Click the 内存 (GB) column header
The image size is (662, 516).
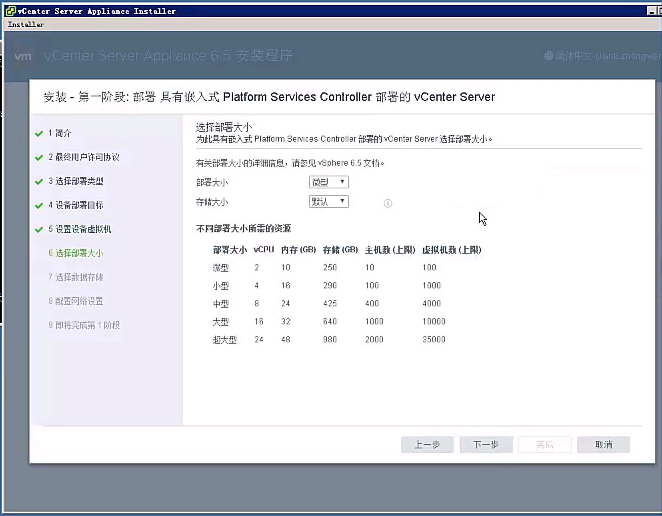(298, 250)
